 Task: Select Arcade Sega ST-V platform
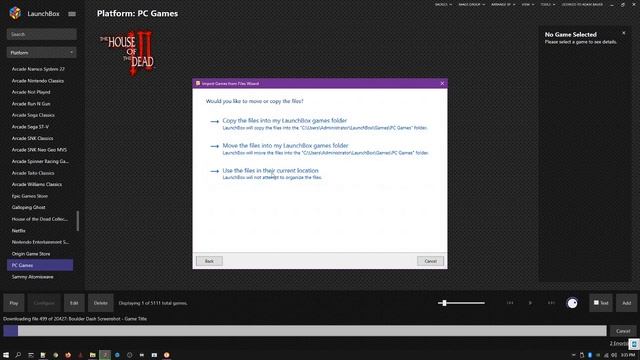tap(30, 127)
